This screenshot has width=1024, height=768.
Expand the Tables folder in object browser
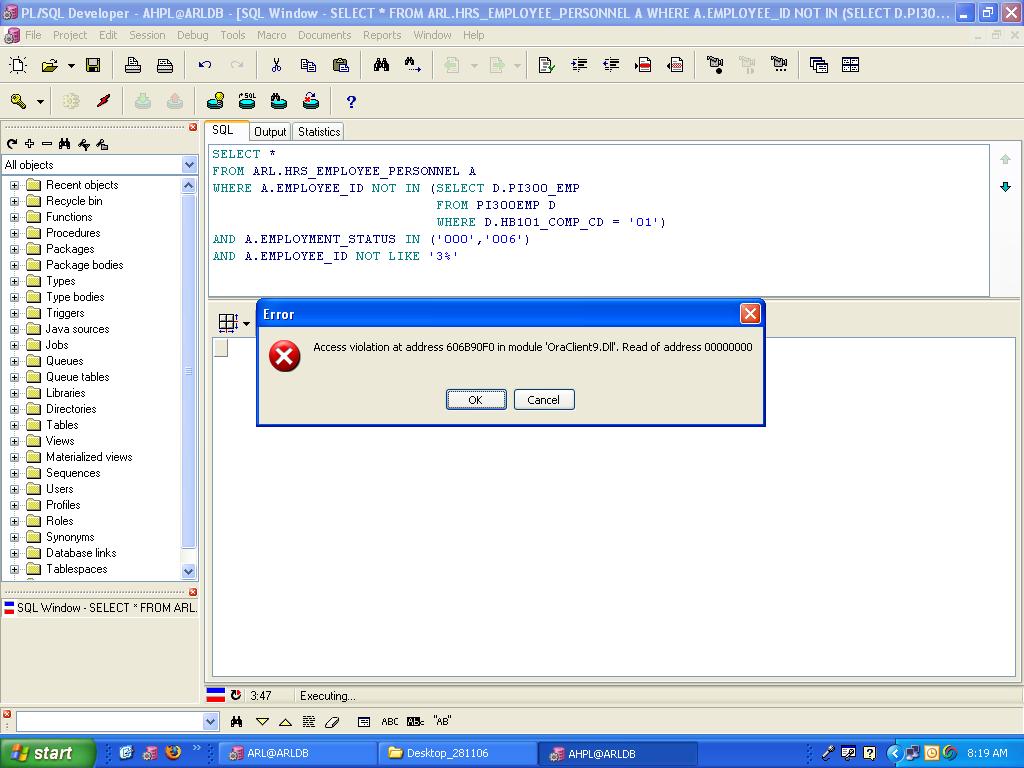point(15,425)
